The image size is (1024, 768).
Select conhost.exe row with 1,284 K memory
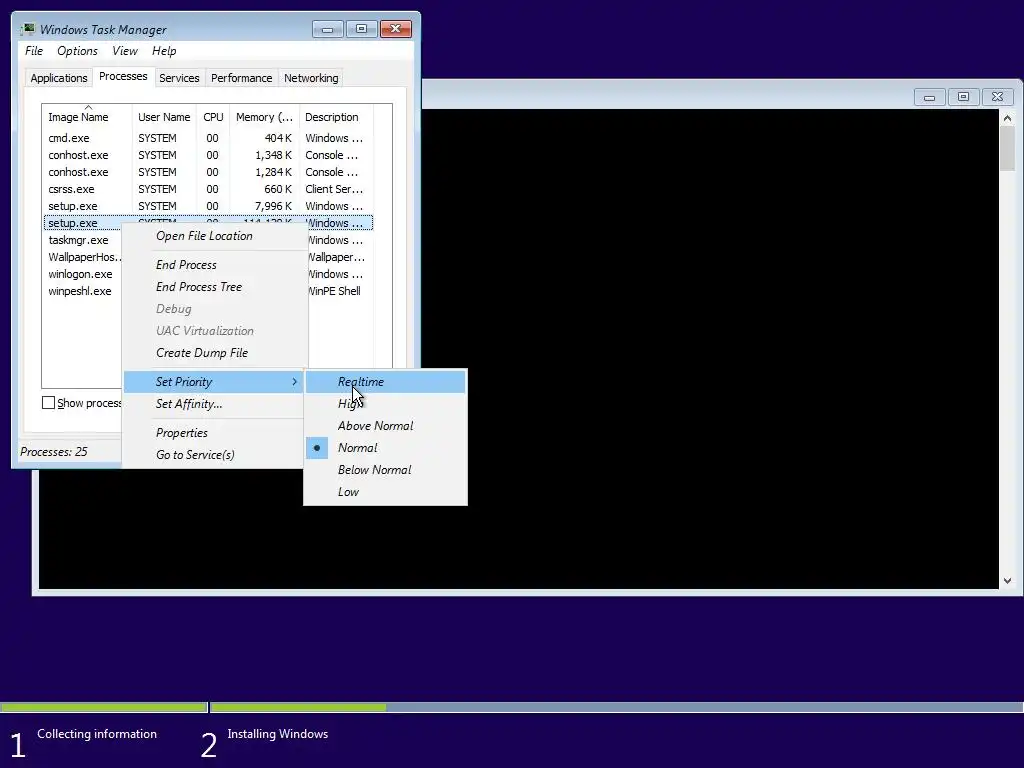(x=208, y=172)
